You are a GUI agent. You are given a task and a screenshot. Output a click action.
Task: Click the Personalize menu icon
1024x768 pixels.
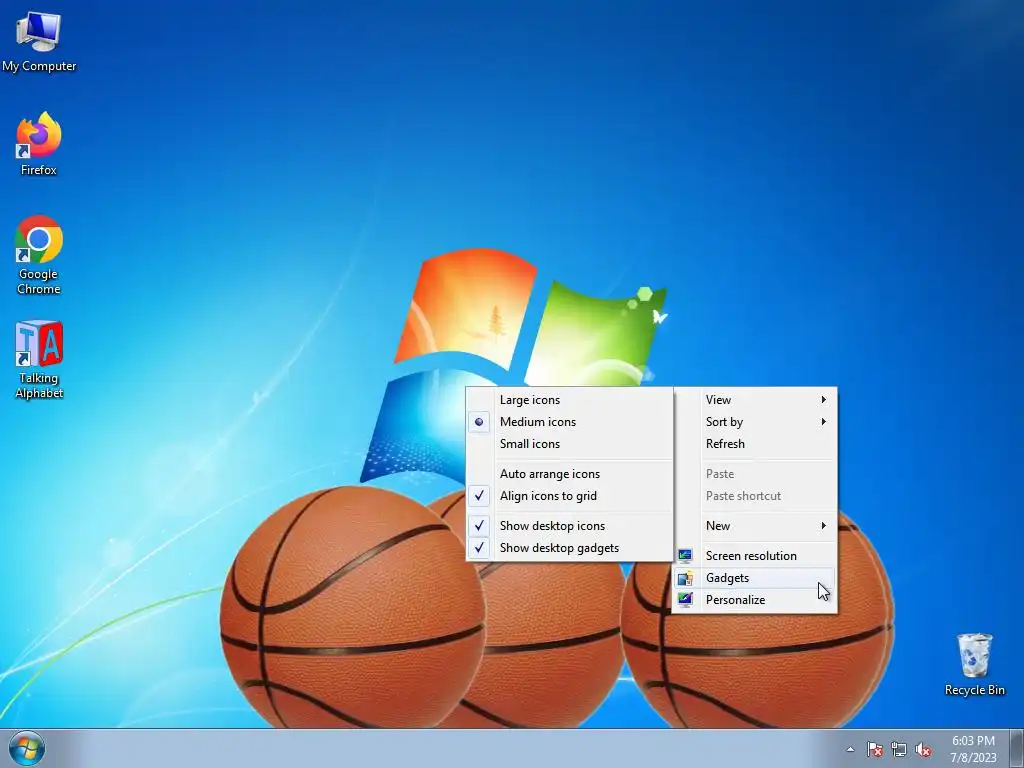pyautogui.click(x=685, y=600)
